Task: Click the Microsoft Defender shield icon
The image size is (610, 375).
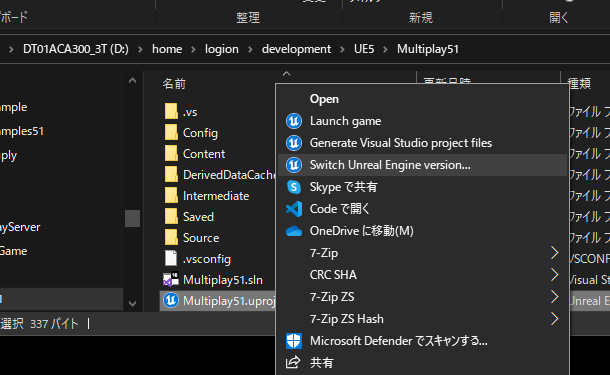Action: click(294, 341)
